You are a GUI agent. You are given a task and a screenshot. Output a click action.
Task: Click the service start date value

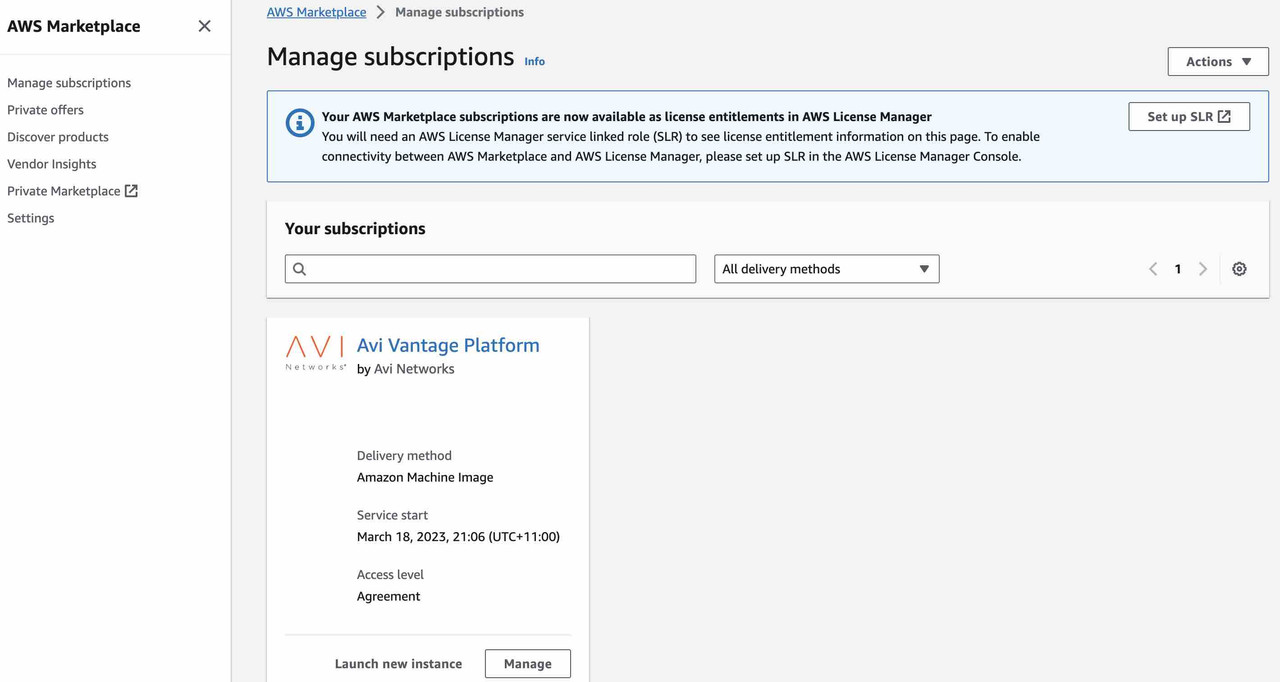click(x=458, y=537)
